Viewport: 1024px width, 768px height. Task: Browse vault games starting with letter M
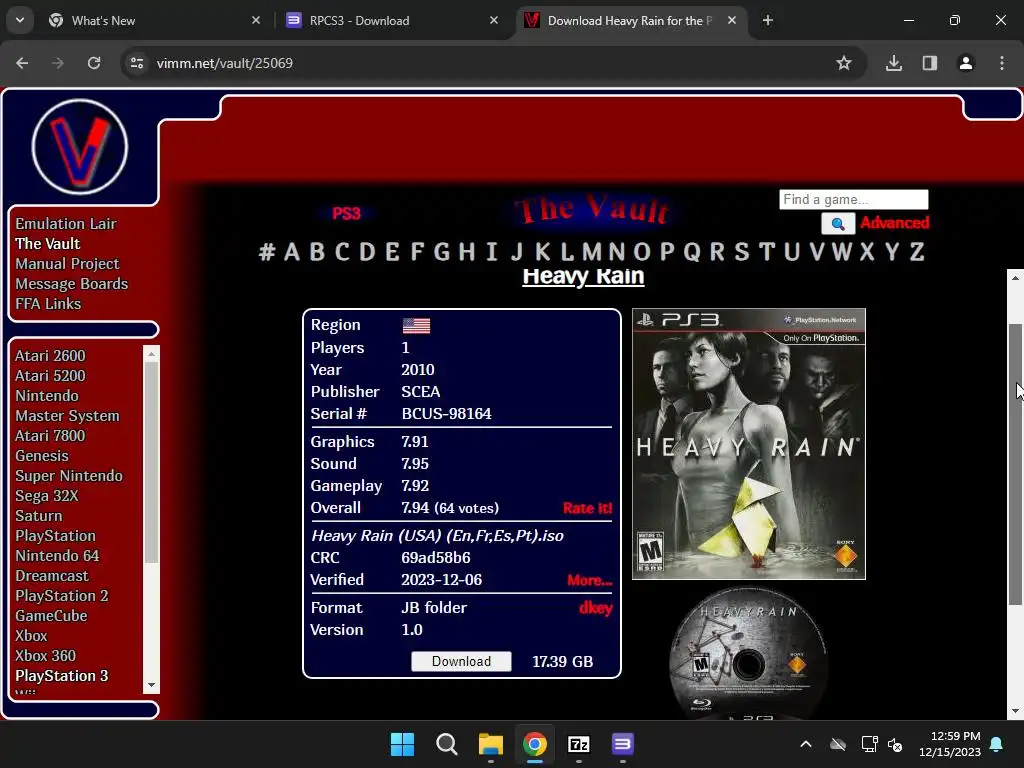(x=592, y=251)
